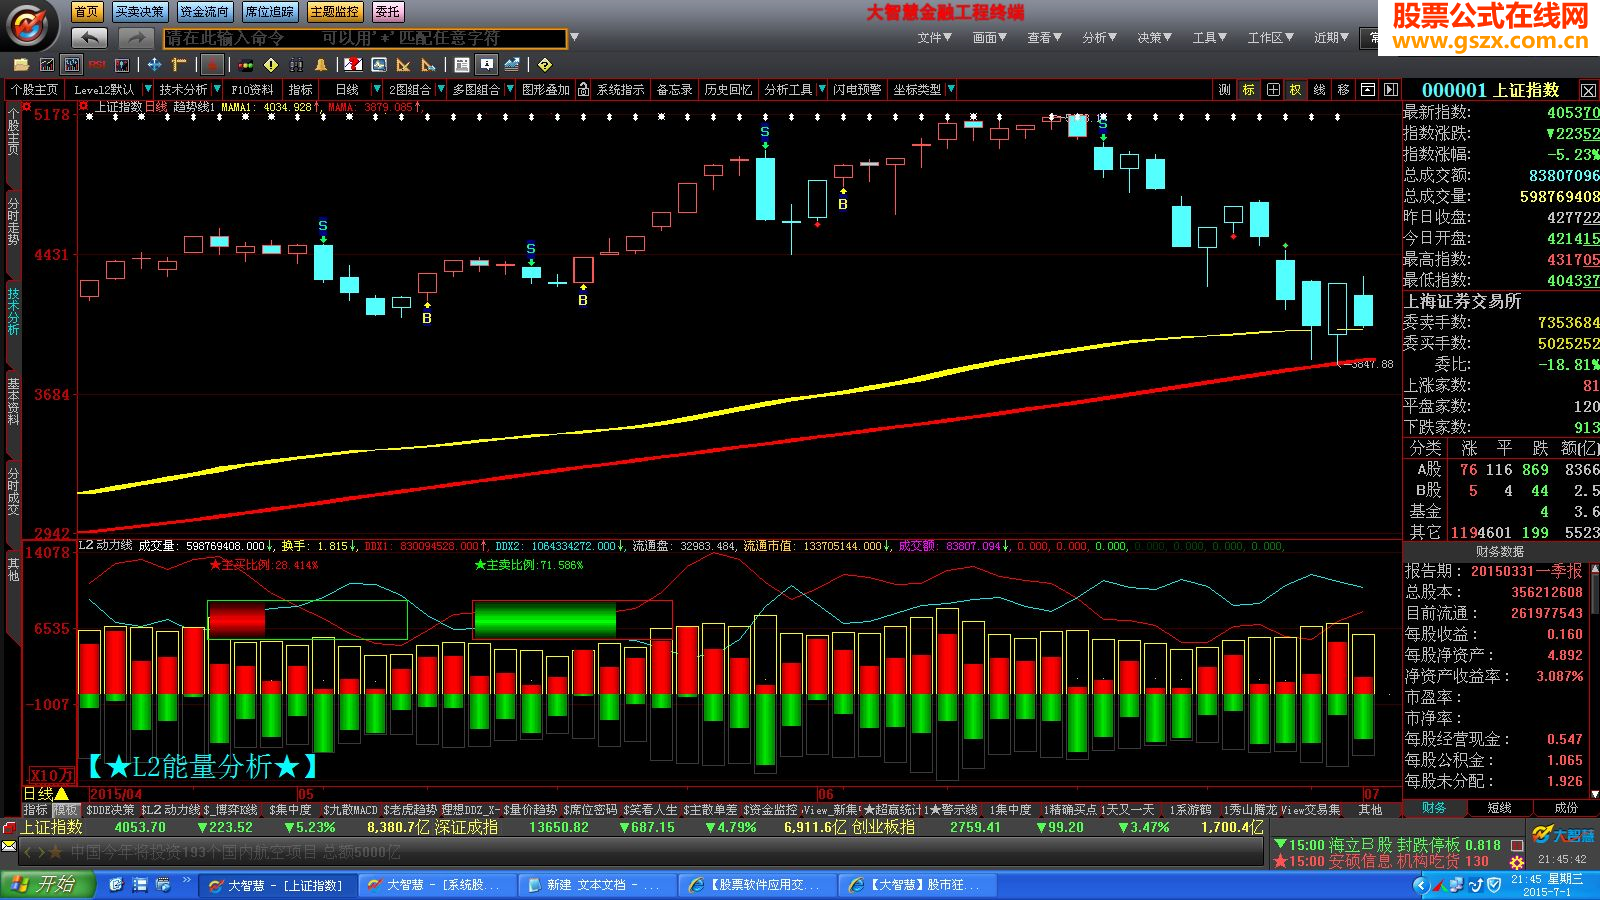Toggle the 权 adjustment button
The height and width of the screenshot is (900, 1600).
pyautogui.click(x=1296, y=90)
